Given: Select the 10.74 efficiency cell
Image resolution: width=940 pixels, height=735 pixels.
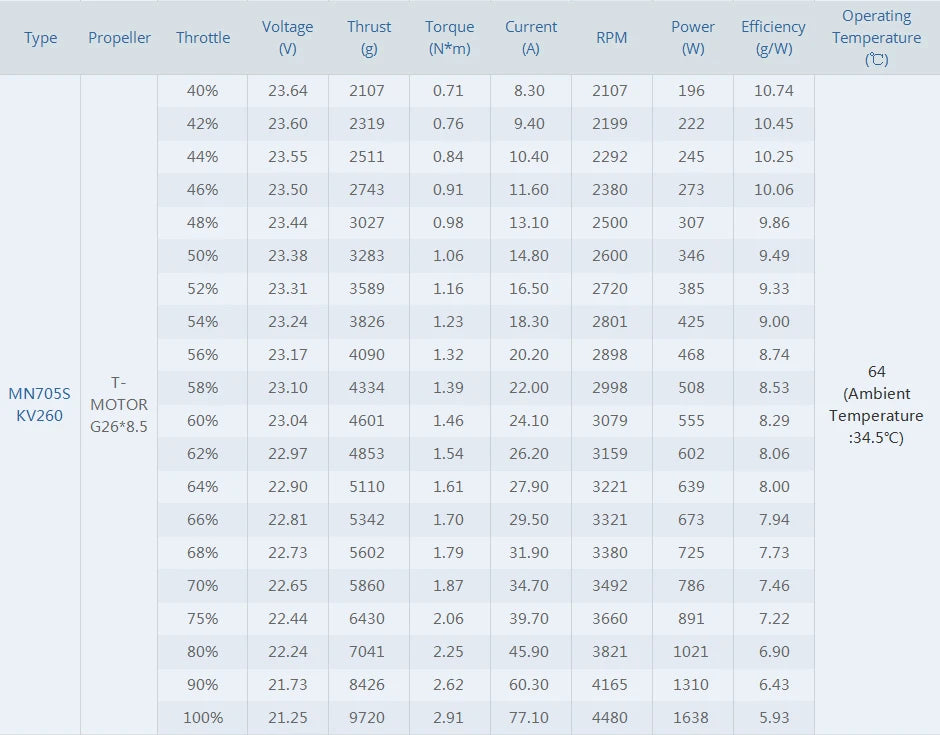Looking at the screenshot, I should click(x=773, y=90).
